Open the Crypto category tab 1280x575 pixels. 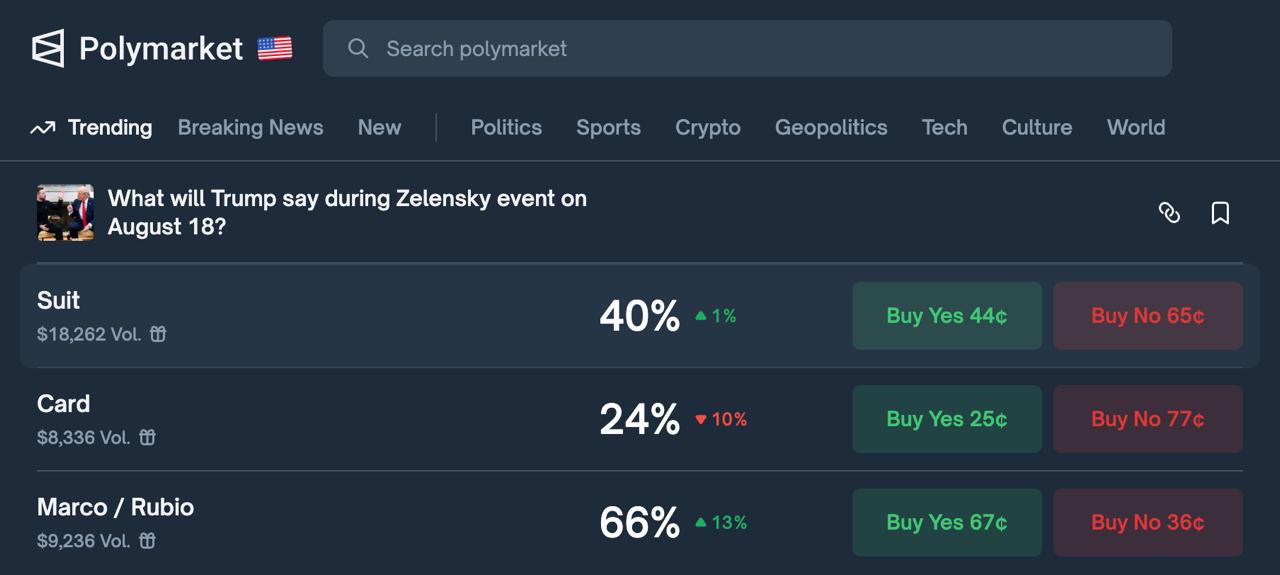click(x=708, y=127)
